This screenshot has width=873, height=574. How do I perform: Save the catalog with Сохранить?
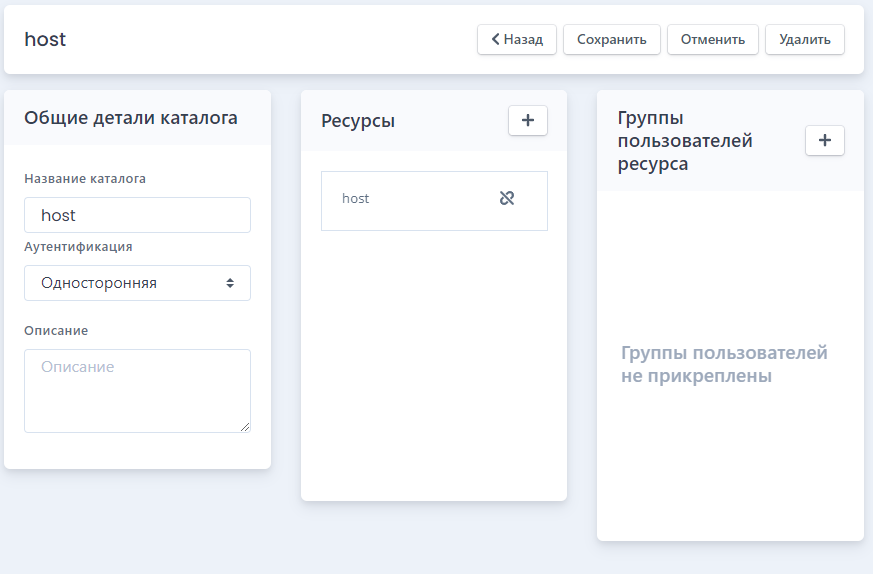click(x=611, y=40)
